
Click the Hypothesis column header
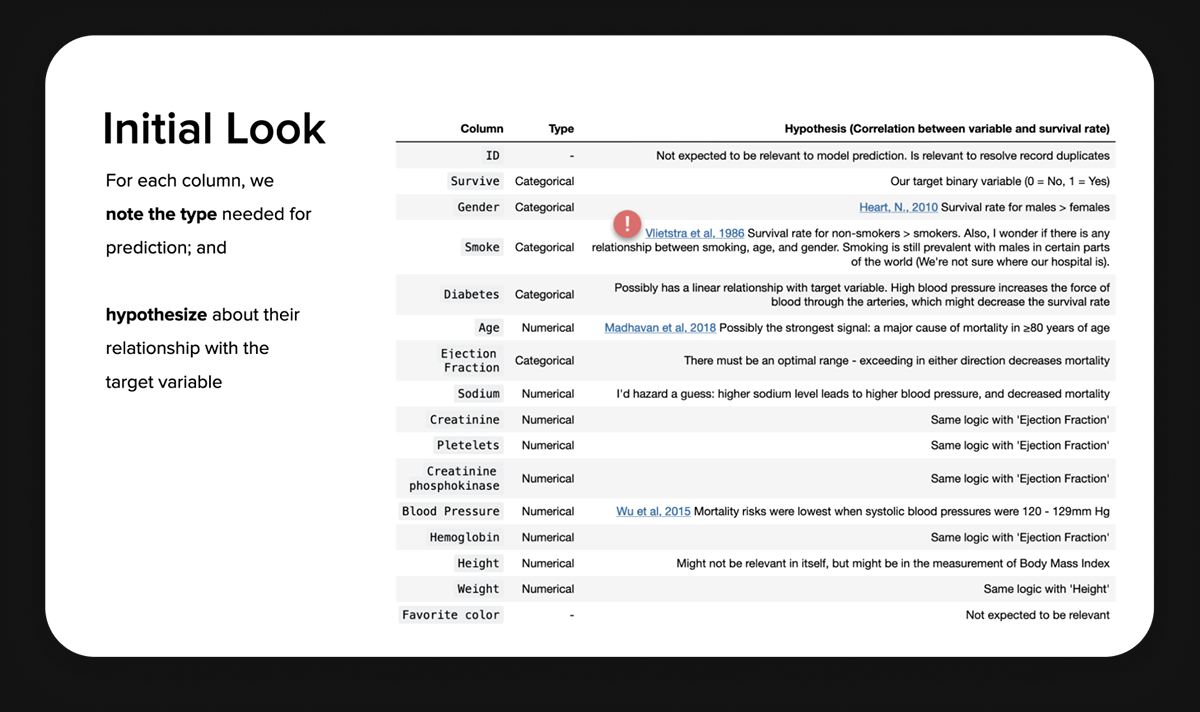(946, 129)
